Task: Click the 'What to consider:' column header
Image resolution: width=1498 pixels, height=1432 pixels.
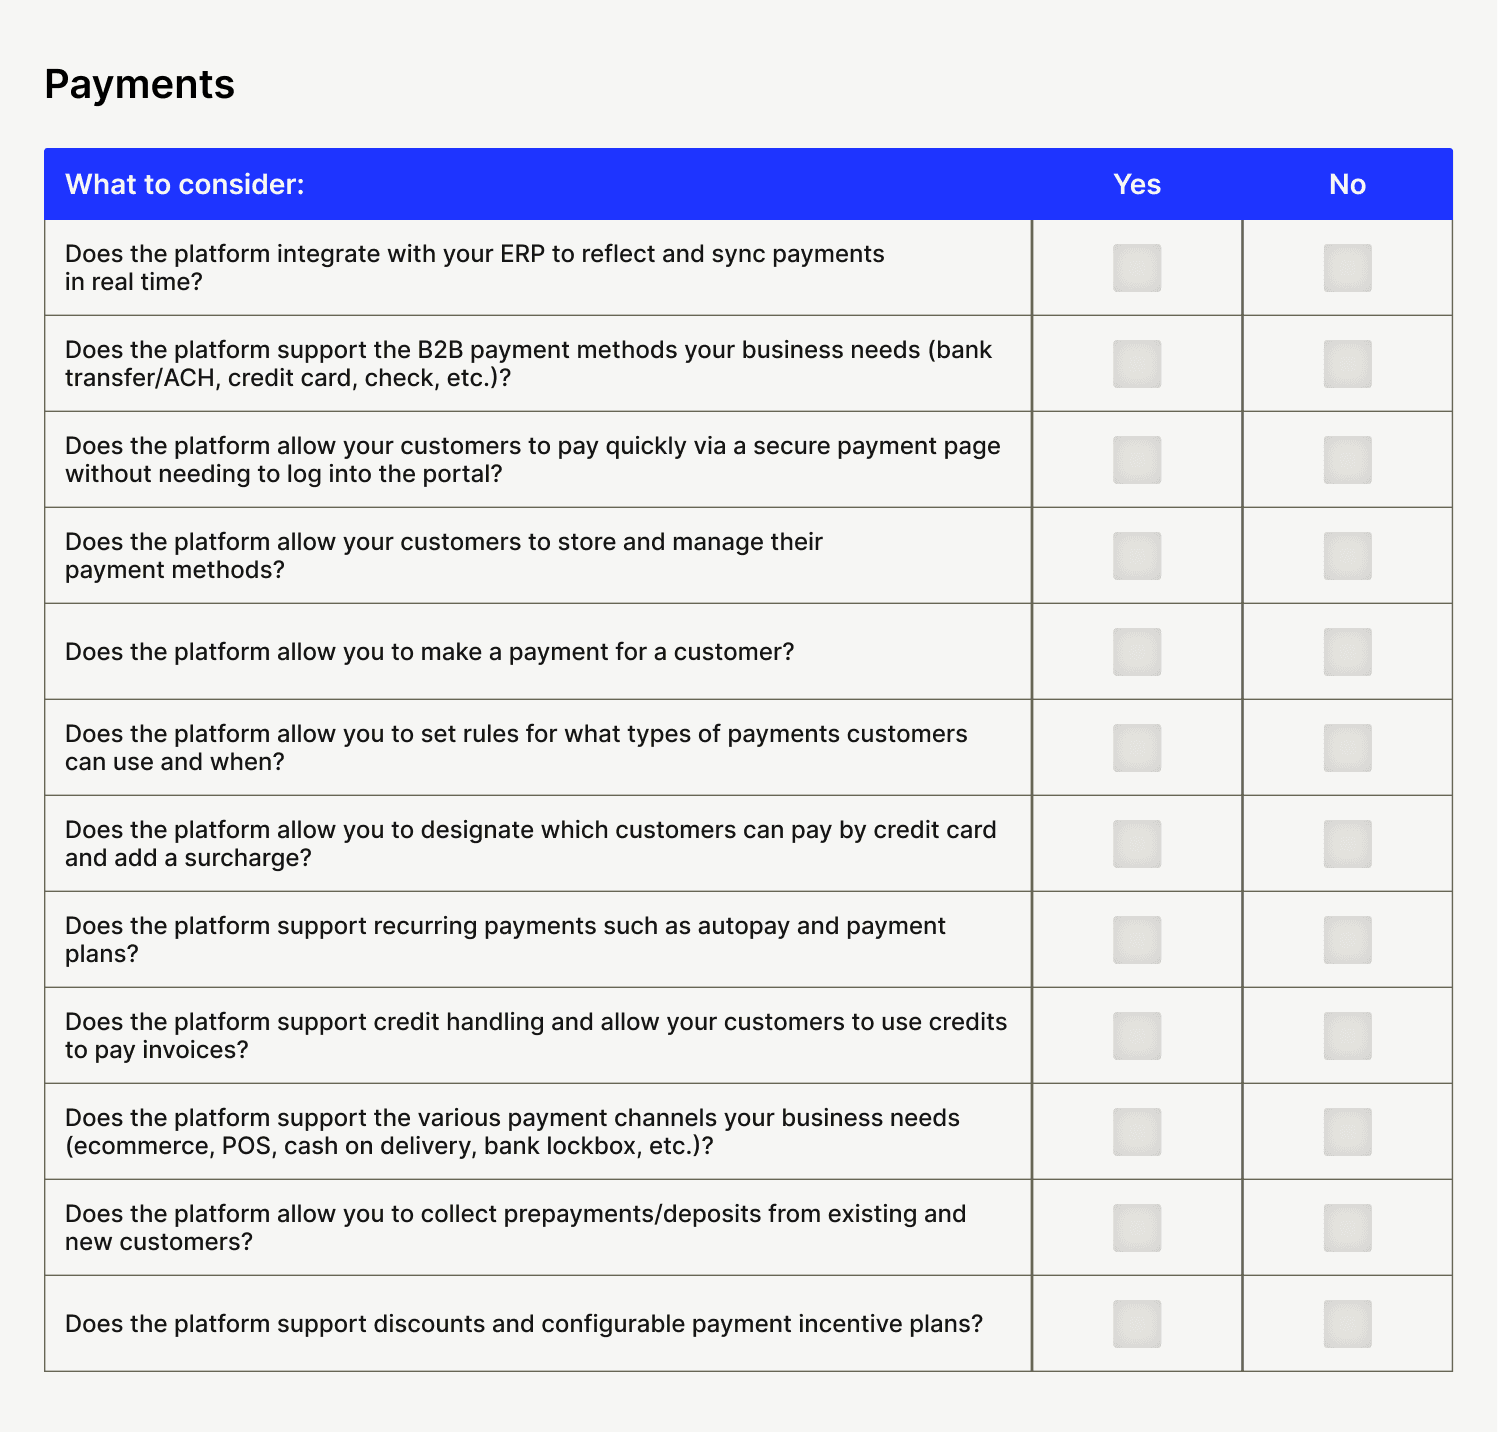Action: 185,185
